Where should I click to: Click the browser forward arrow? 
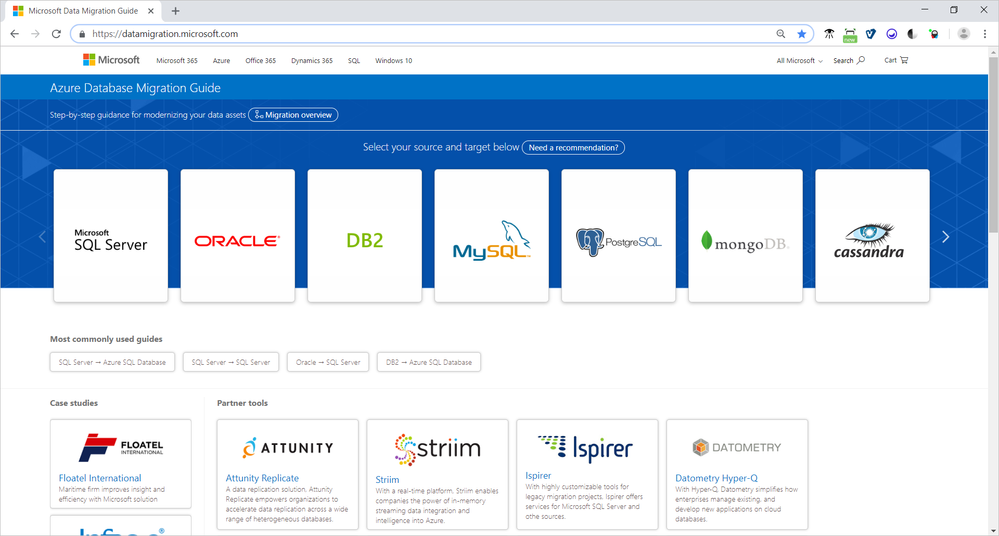35,34
